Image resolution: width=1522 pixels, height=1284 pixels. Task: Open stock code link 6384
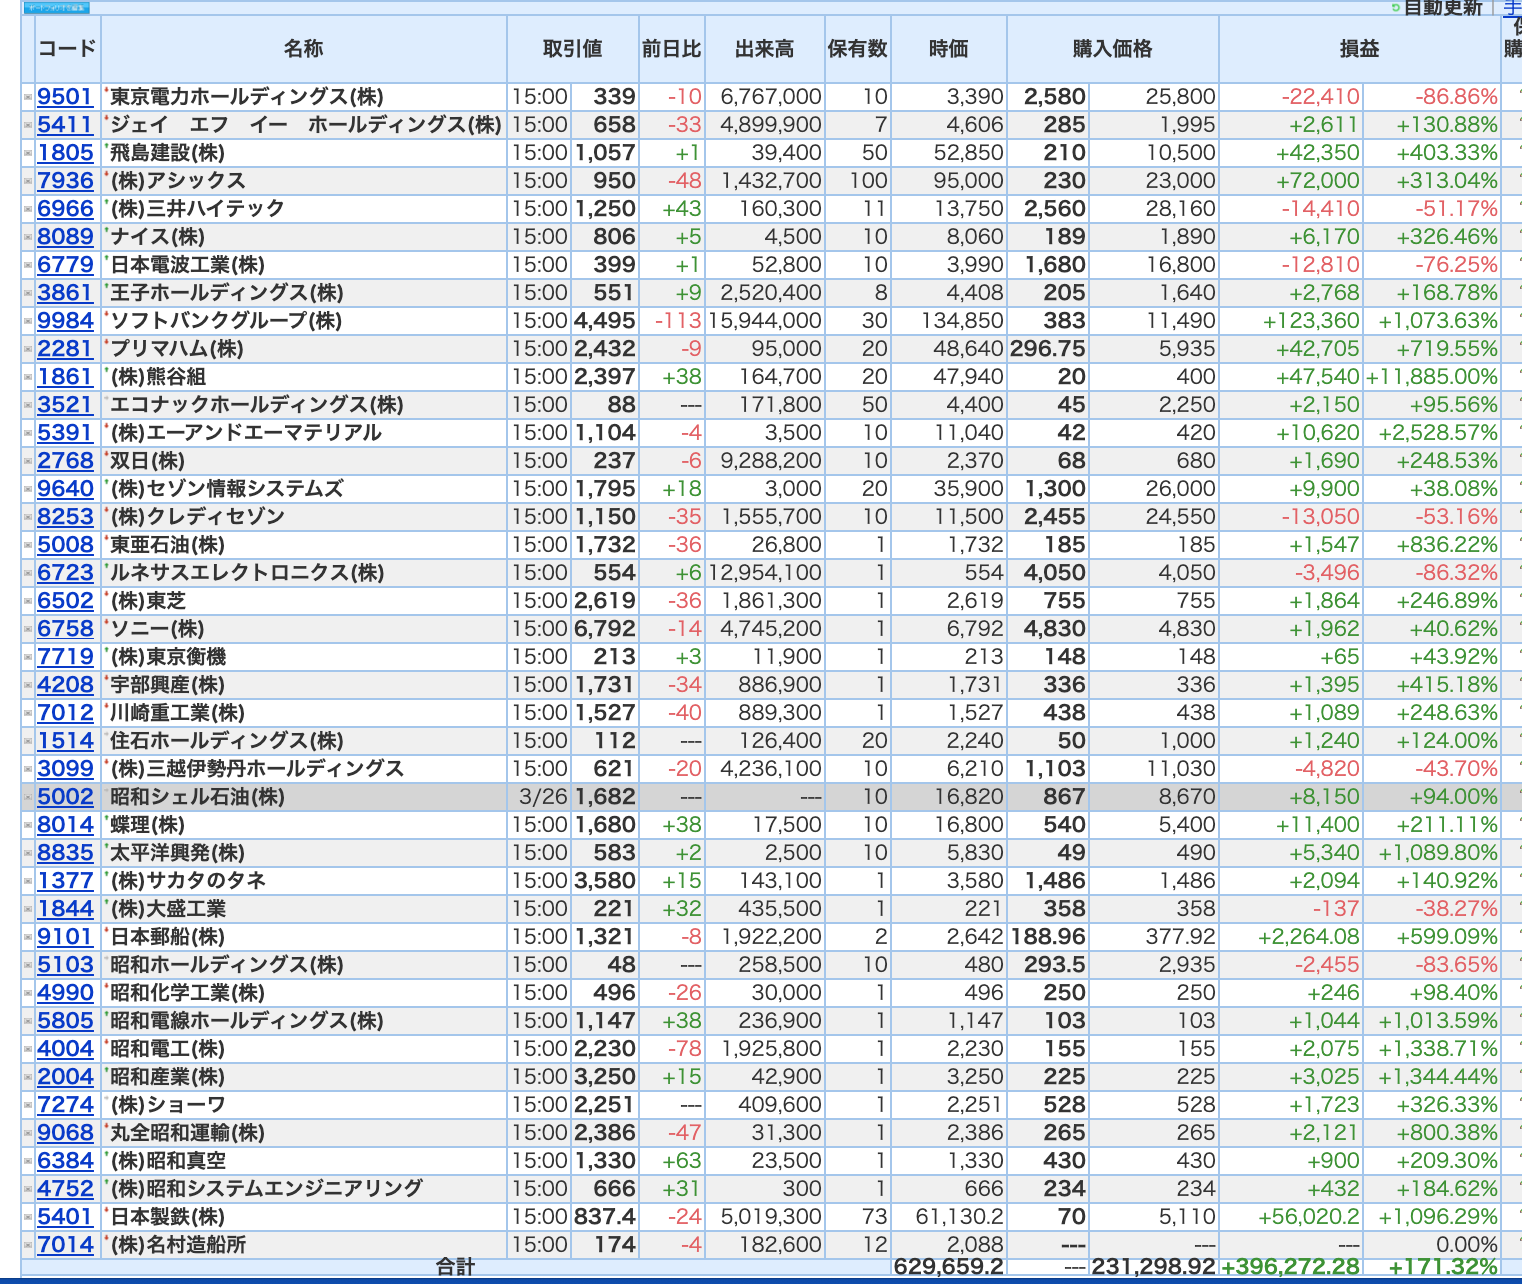point(65,1161)
